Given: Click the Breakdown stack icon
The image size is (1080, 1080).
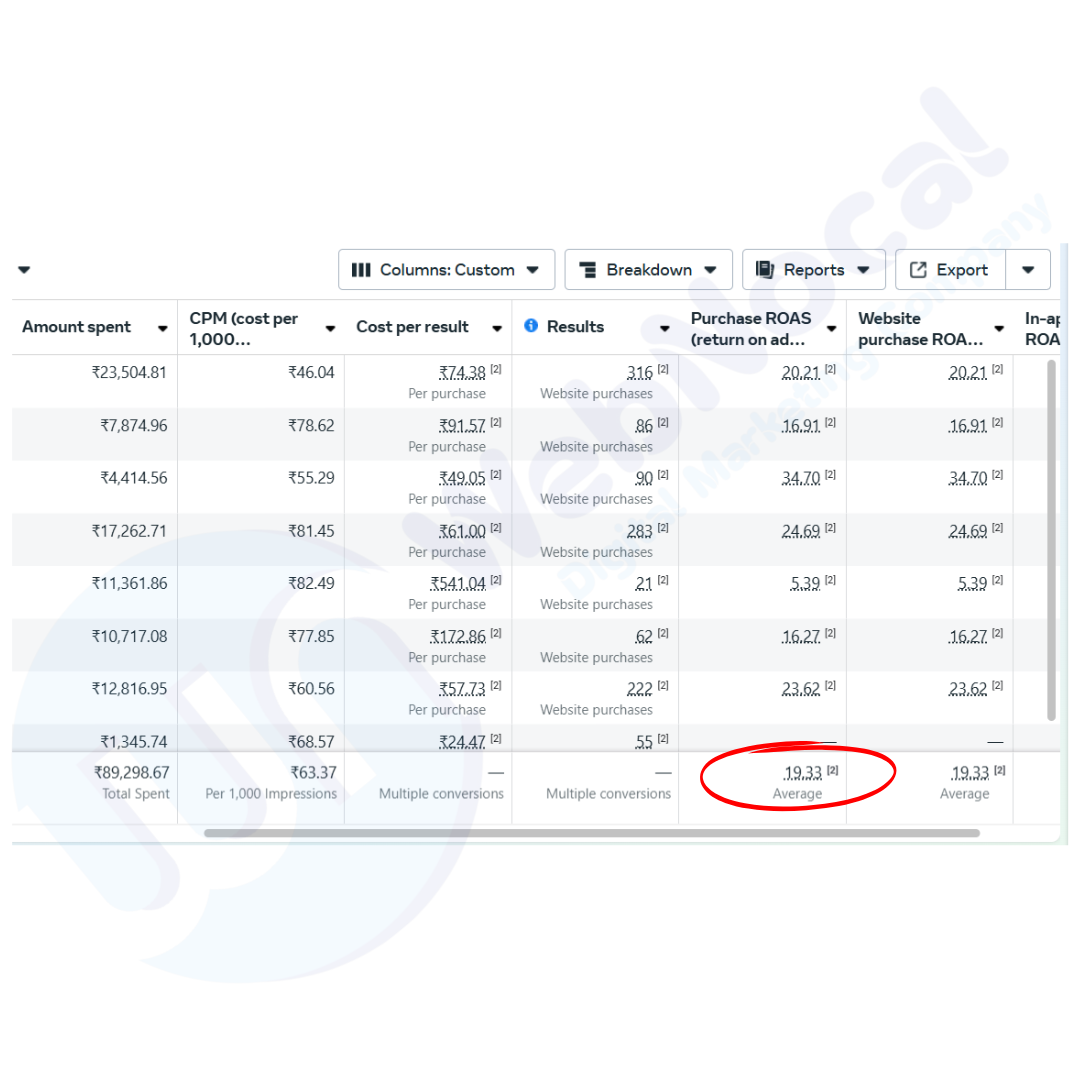Looking at the screenshot, I should [x=588, y=270].
